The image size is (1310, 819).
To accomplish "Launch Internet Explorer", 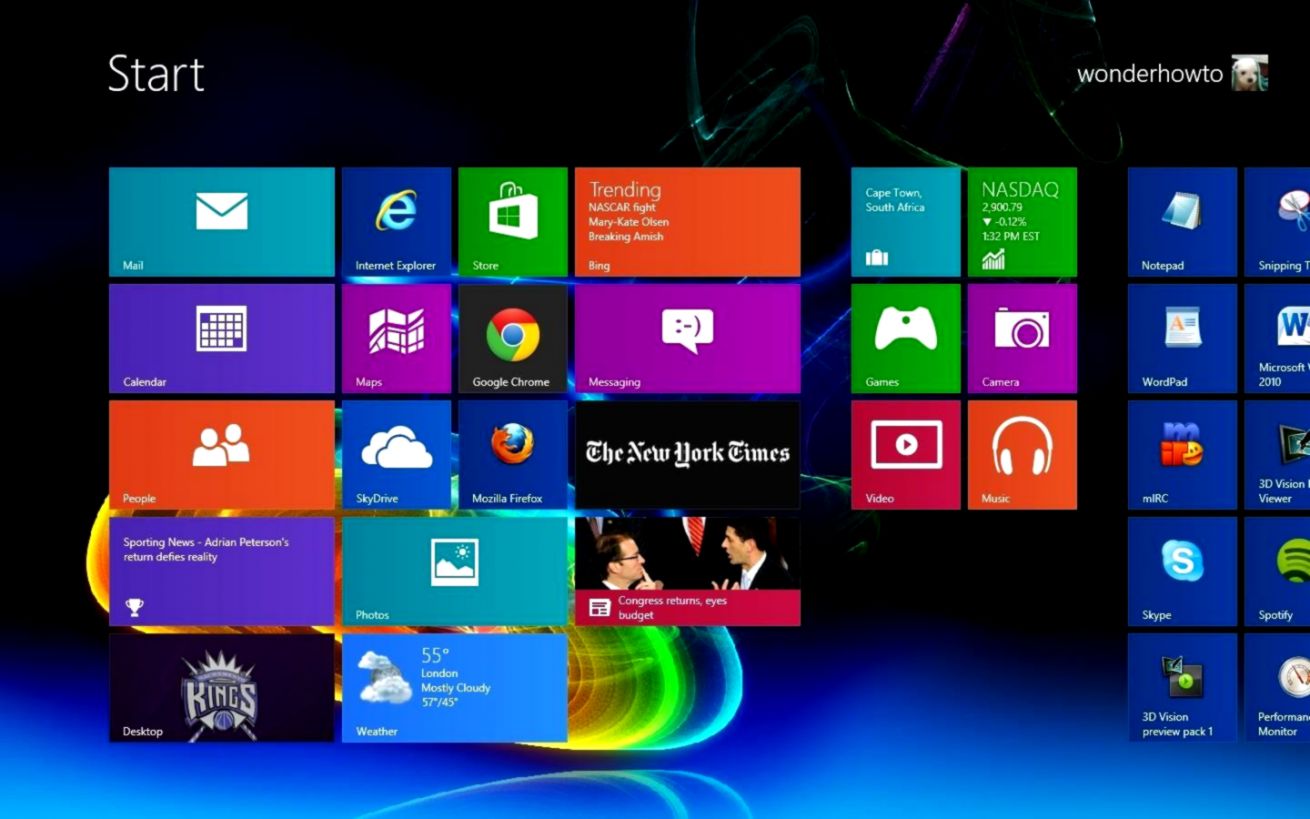I will (396, 220).
